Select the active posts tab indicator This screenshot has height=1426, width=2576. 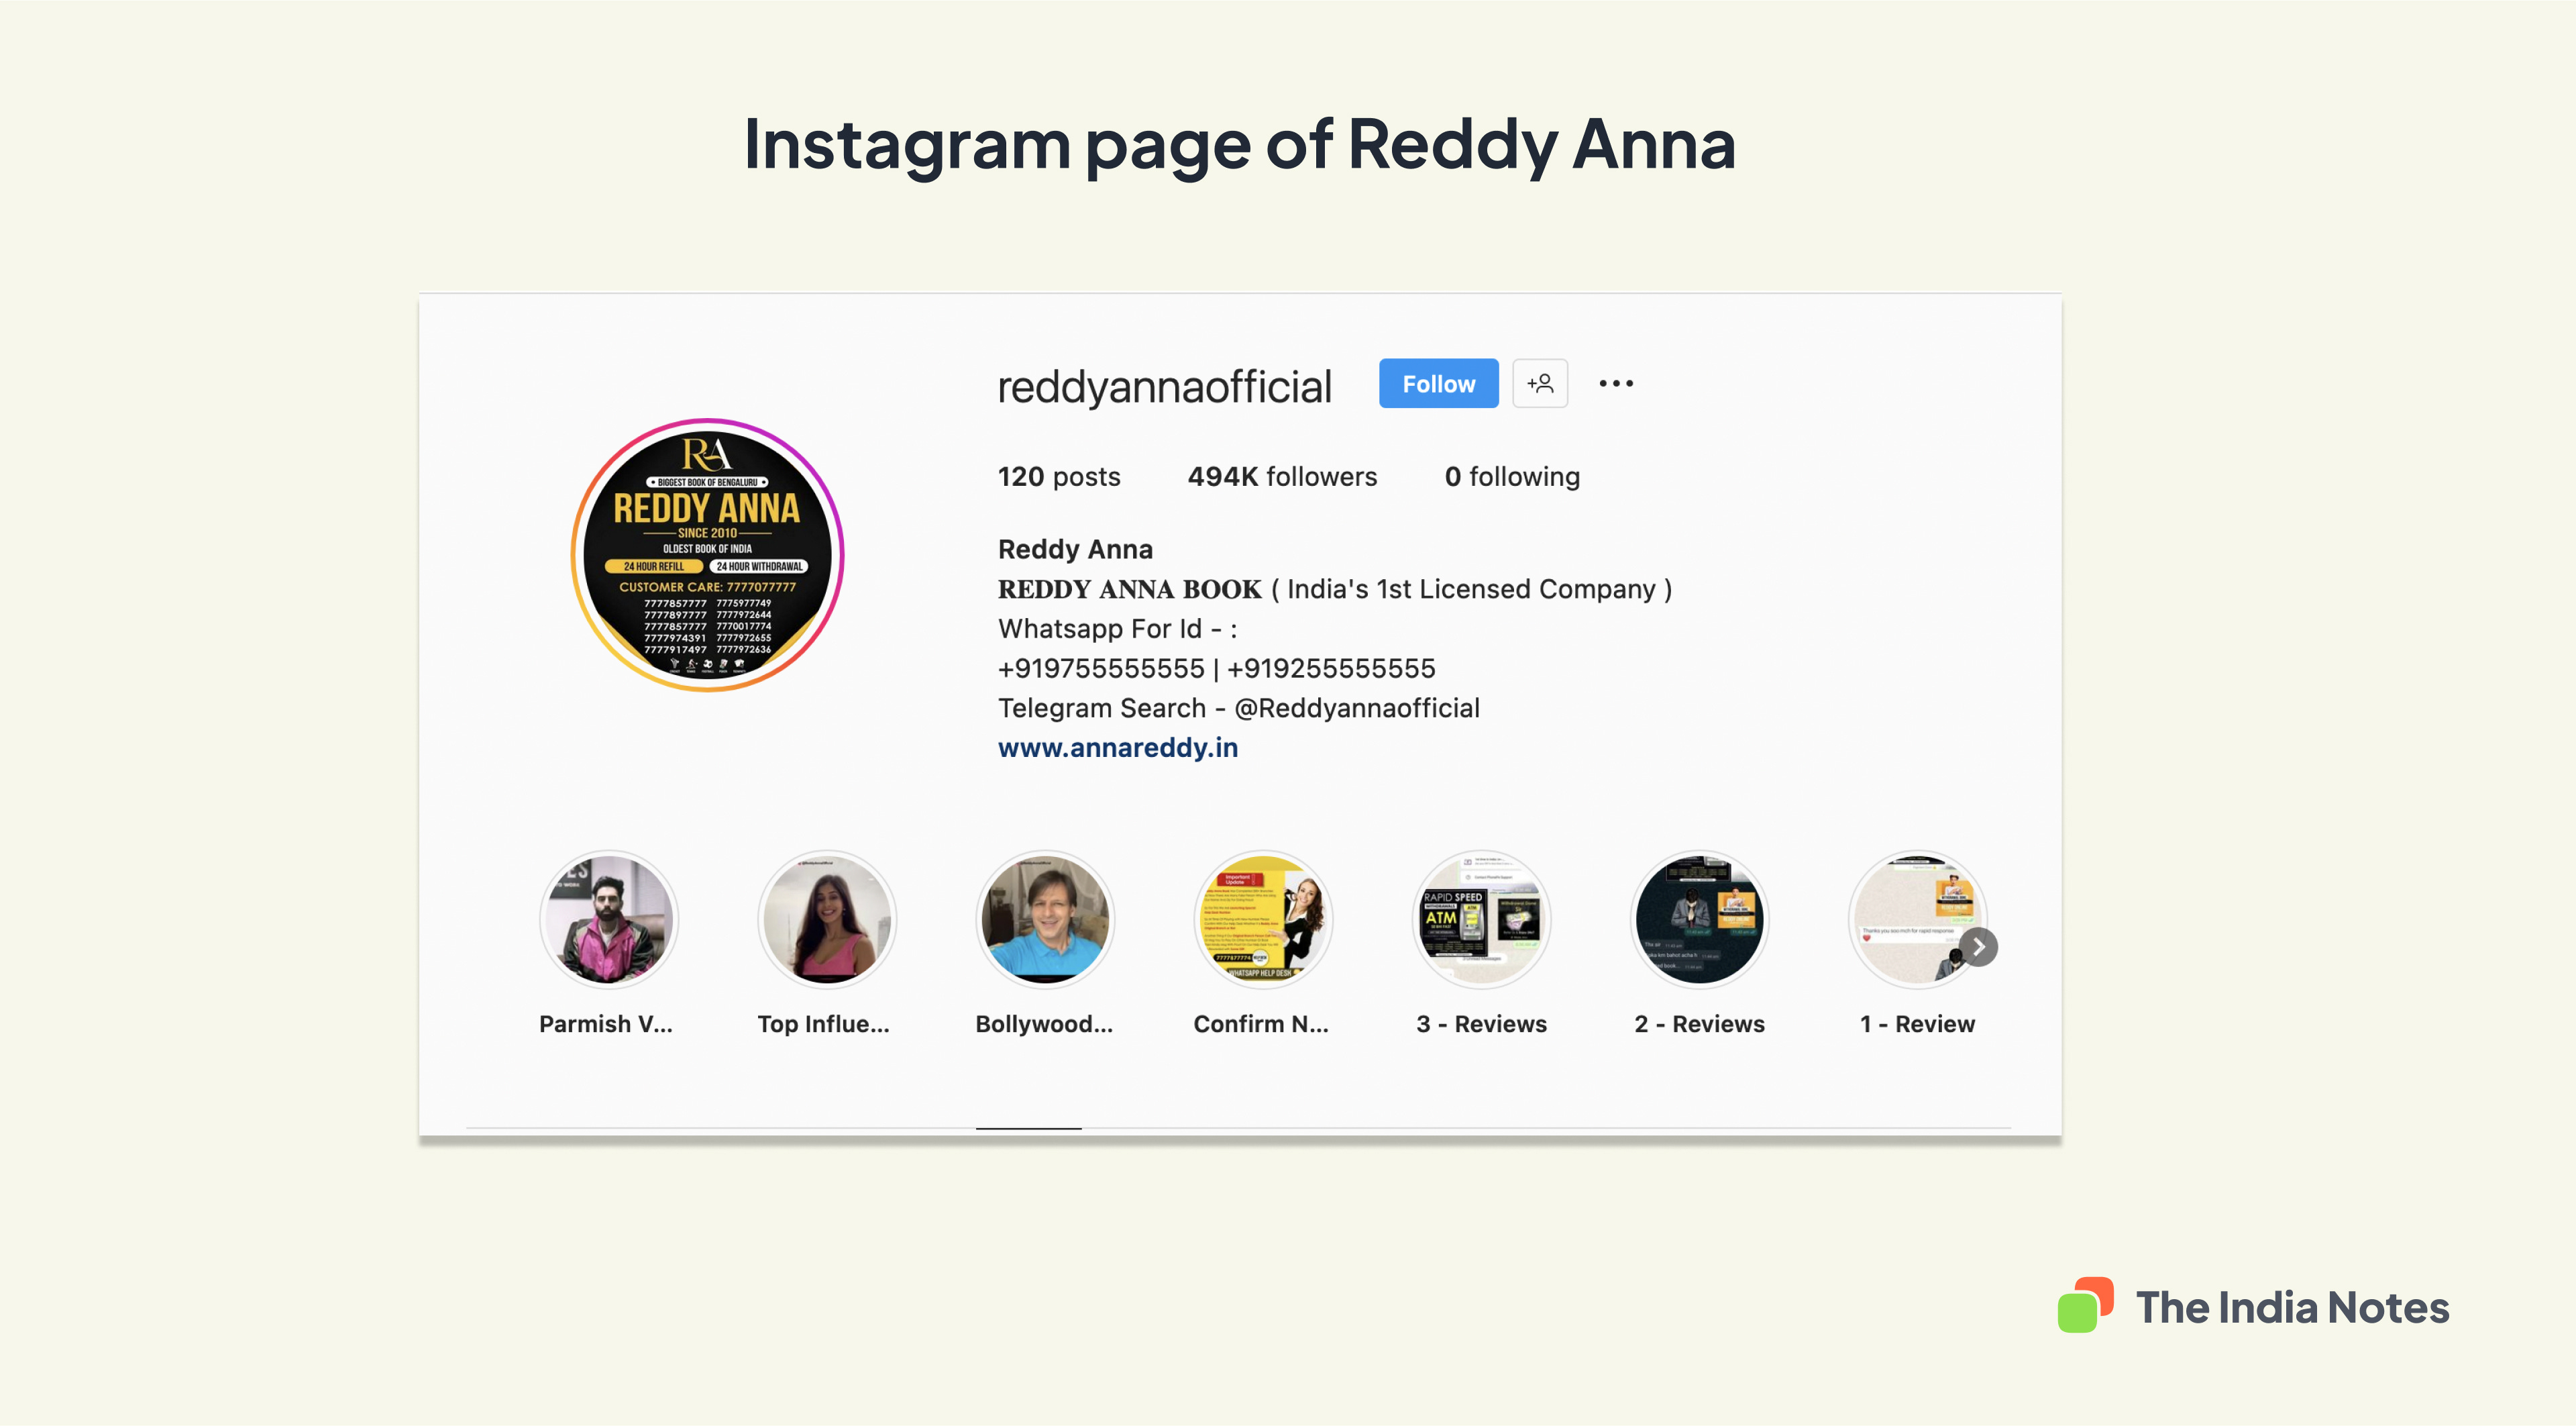[1028, 1128]
